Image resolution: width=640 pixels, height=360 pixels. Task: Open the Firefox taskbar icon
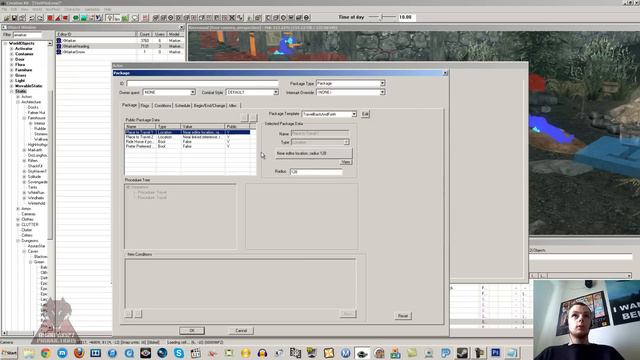tap(79, 353)
